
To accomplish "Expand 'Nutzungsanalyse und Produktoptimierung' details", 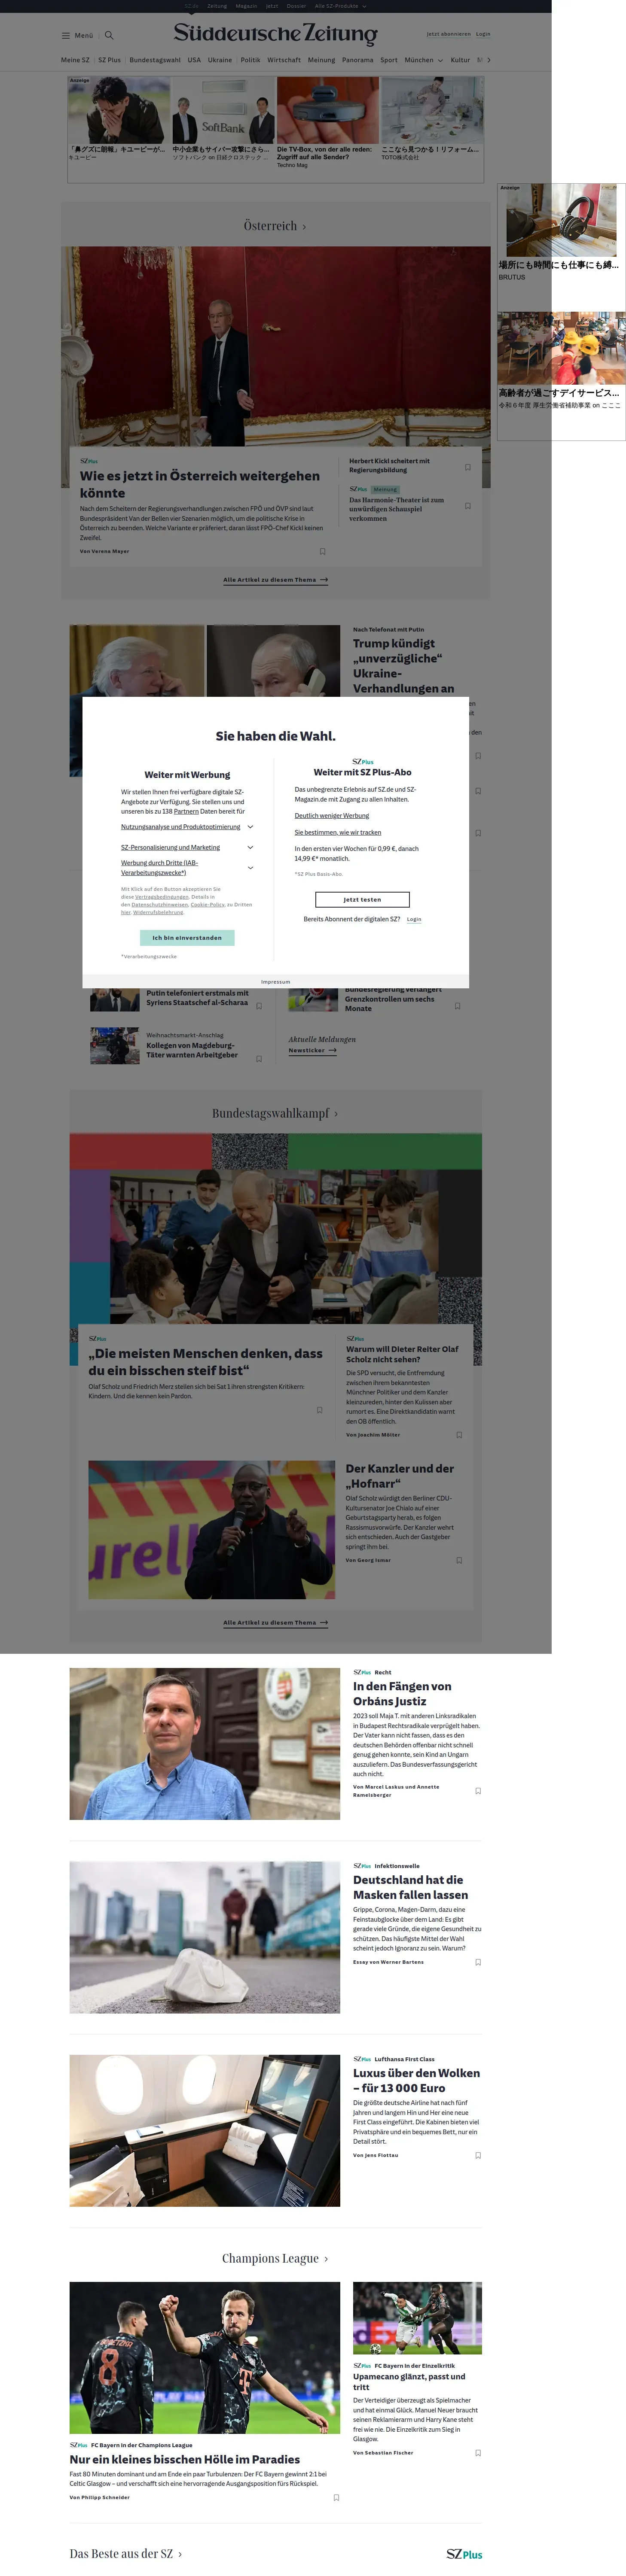I will [250, 827].
